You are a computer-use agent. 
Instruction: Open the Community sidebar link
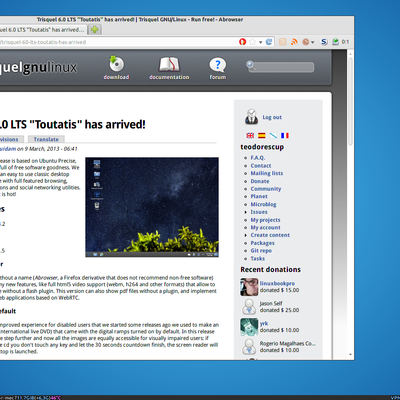(266, 189)
